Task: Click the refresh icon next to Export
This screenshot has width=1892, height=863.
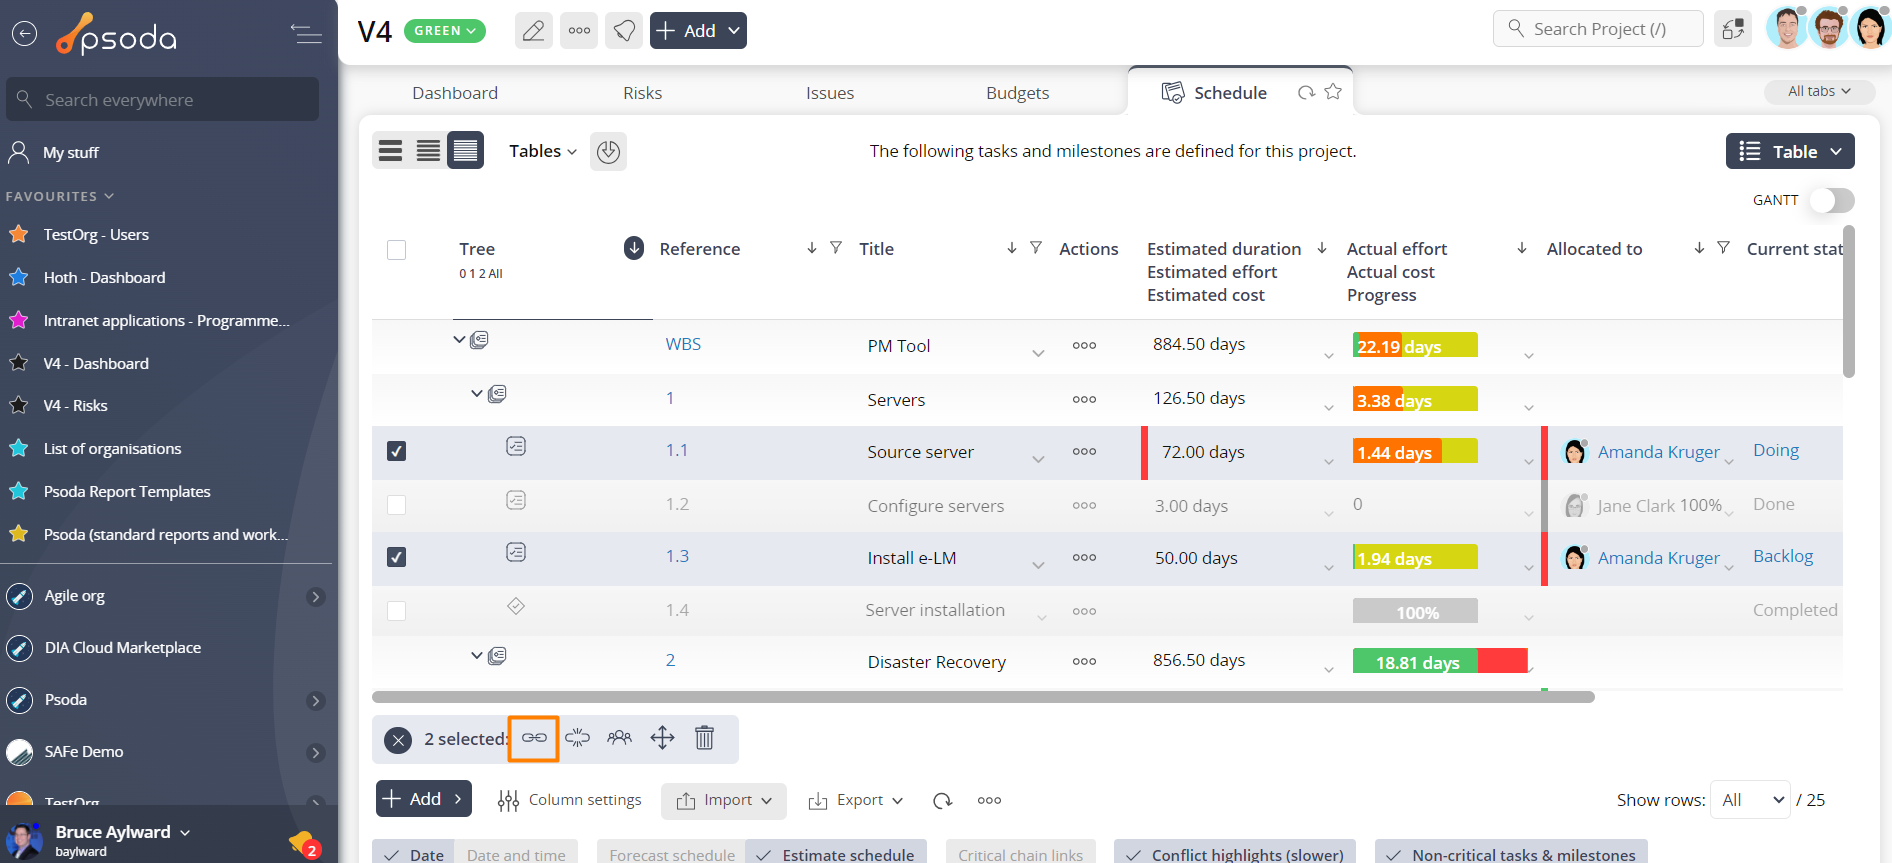Action: point(942,801)
